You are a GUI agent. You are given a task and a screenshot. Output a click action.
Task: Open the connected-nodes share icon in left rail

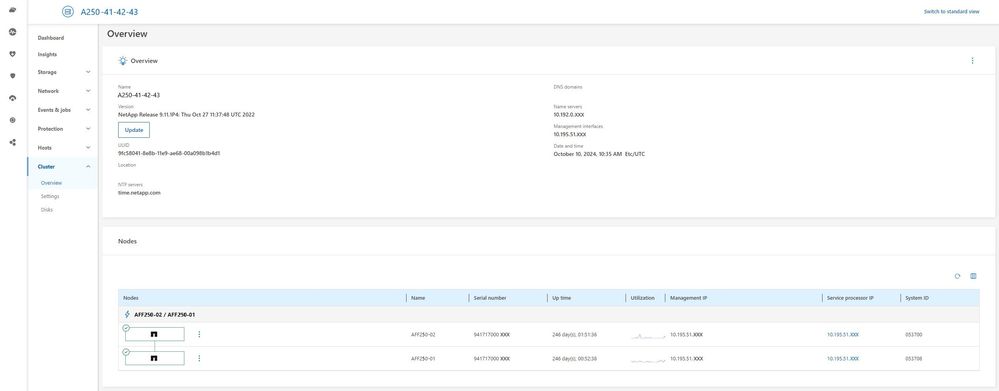(13, 142)
